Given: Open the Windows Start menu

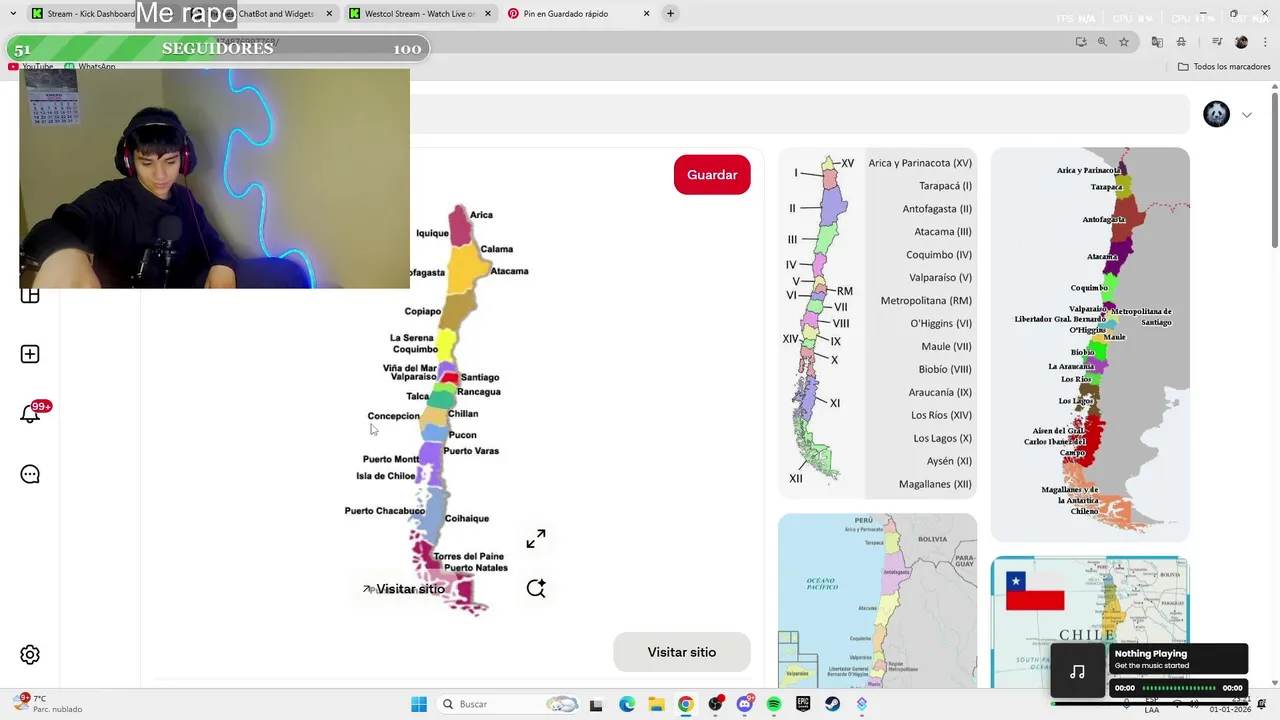Looking at the screenshot, I should [x=419, y=704].
